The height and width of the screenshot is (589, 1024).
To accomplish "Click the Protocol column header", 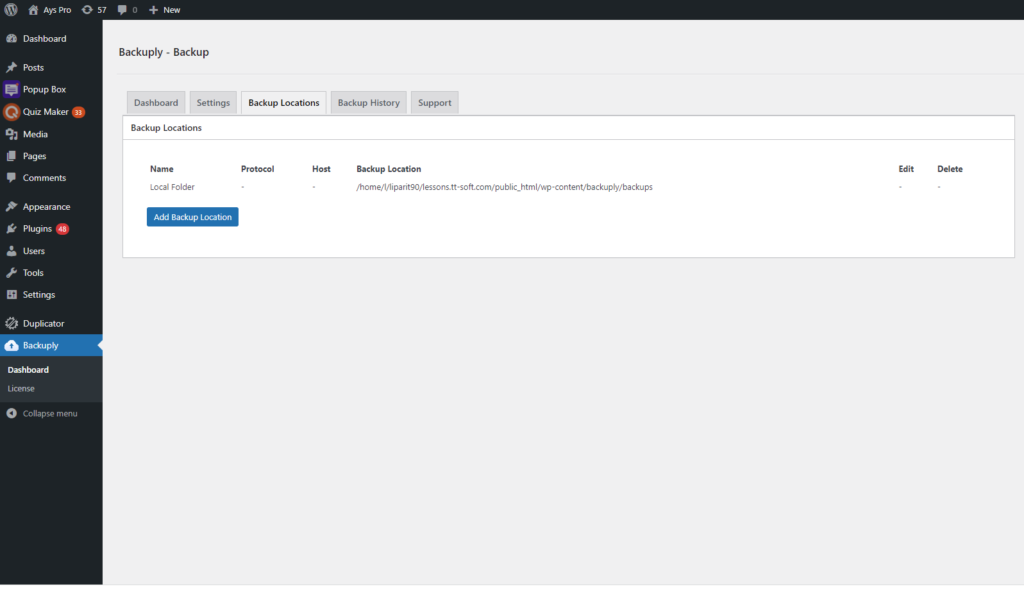I will pyautogui.click(x=257, y=168).
